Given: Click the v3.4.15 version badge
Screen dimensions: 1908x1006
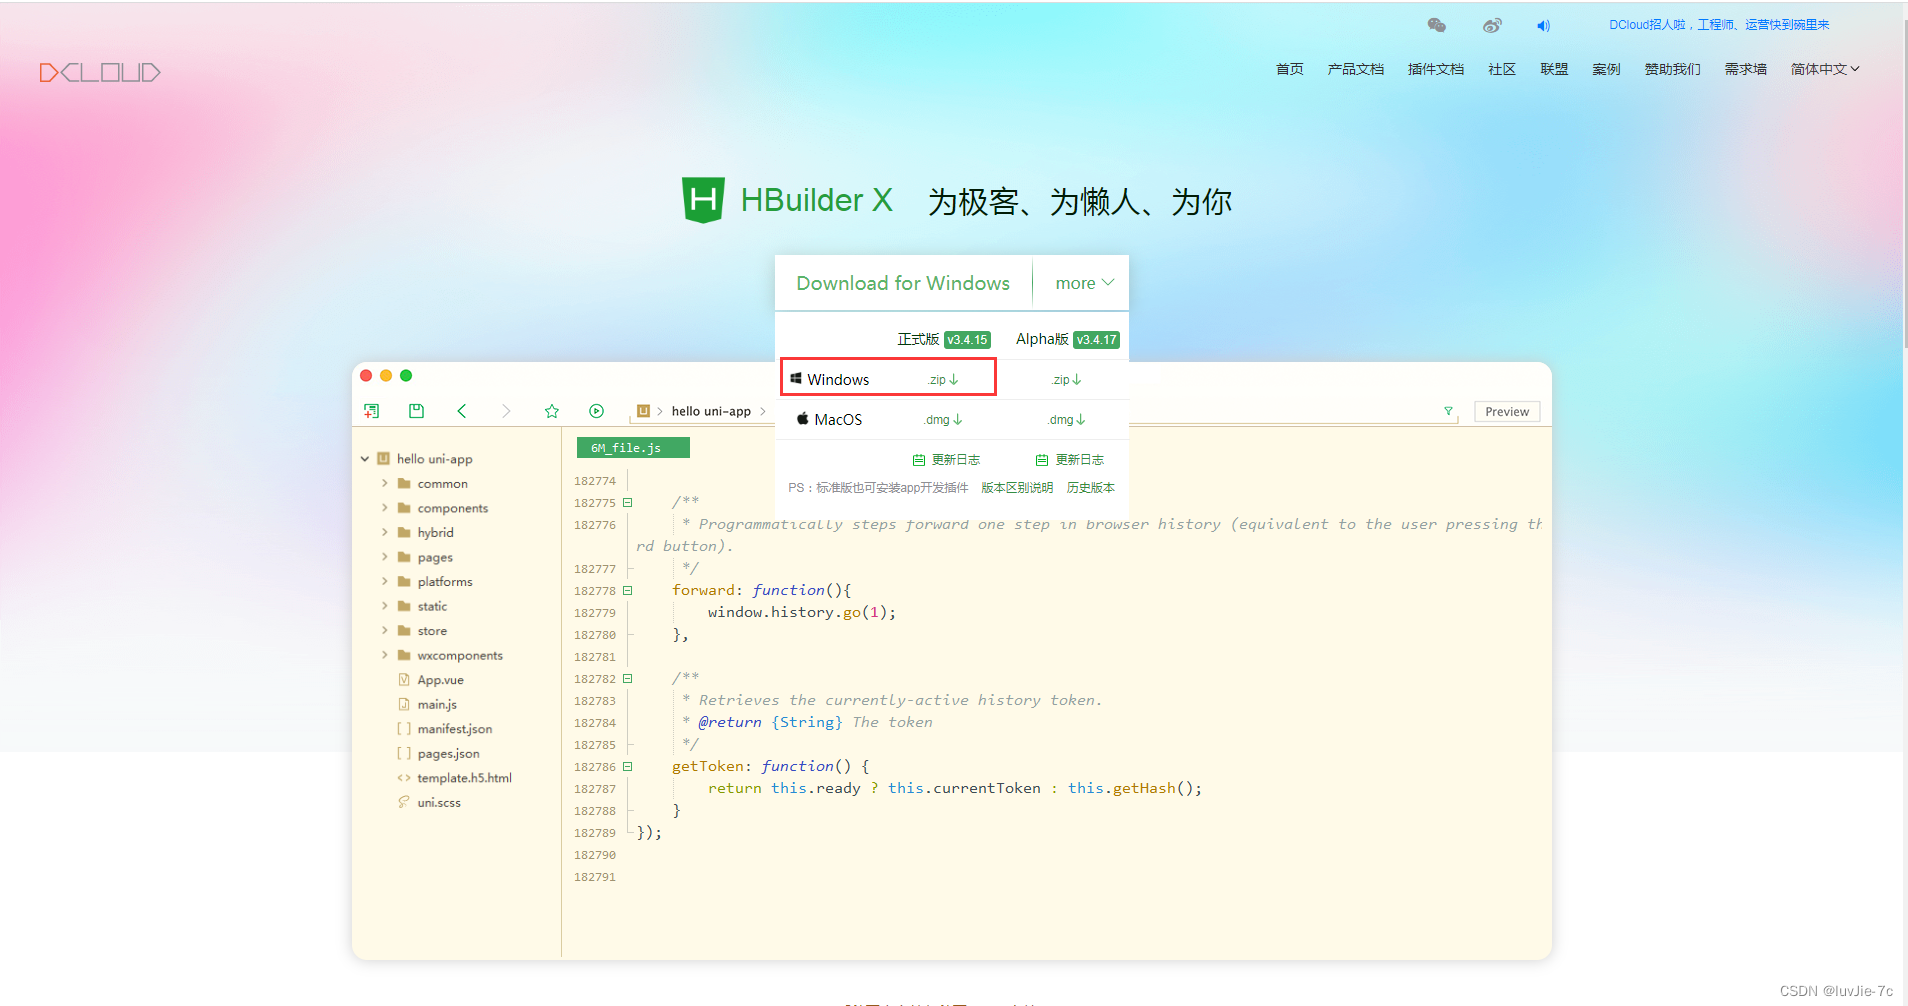Looking at the screenshot, I should click(x=967, y=340).
